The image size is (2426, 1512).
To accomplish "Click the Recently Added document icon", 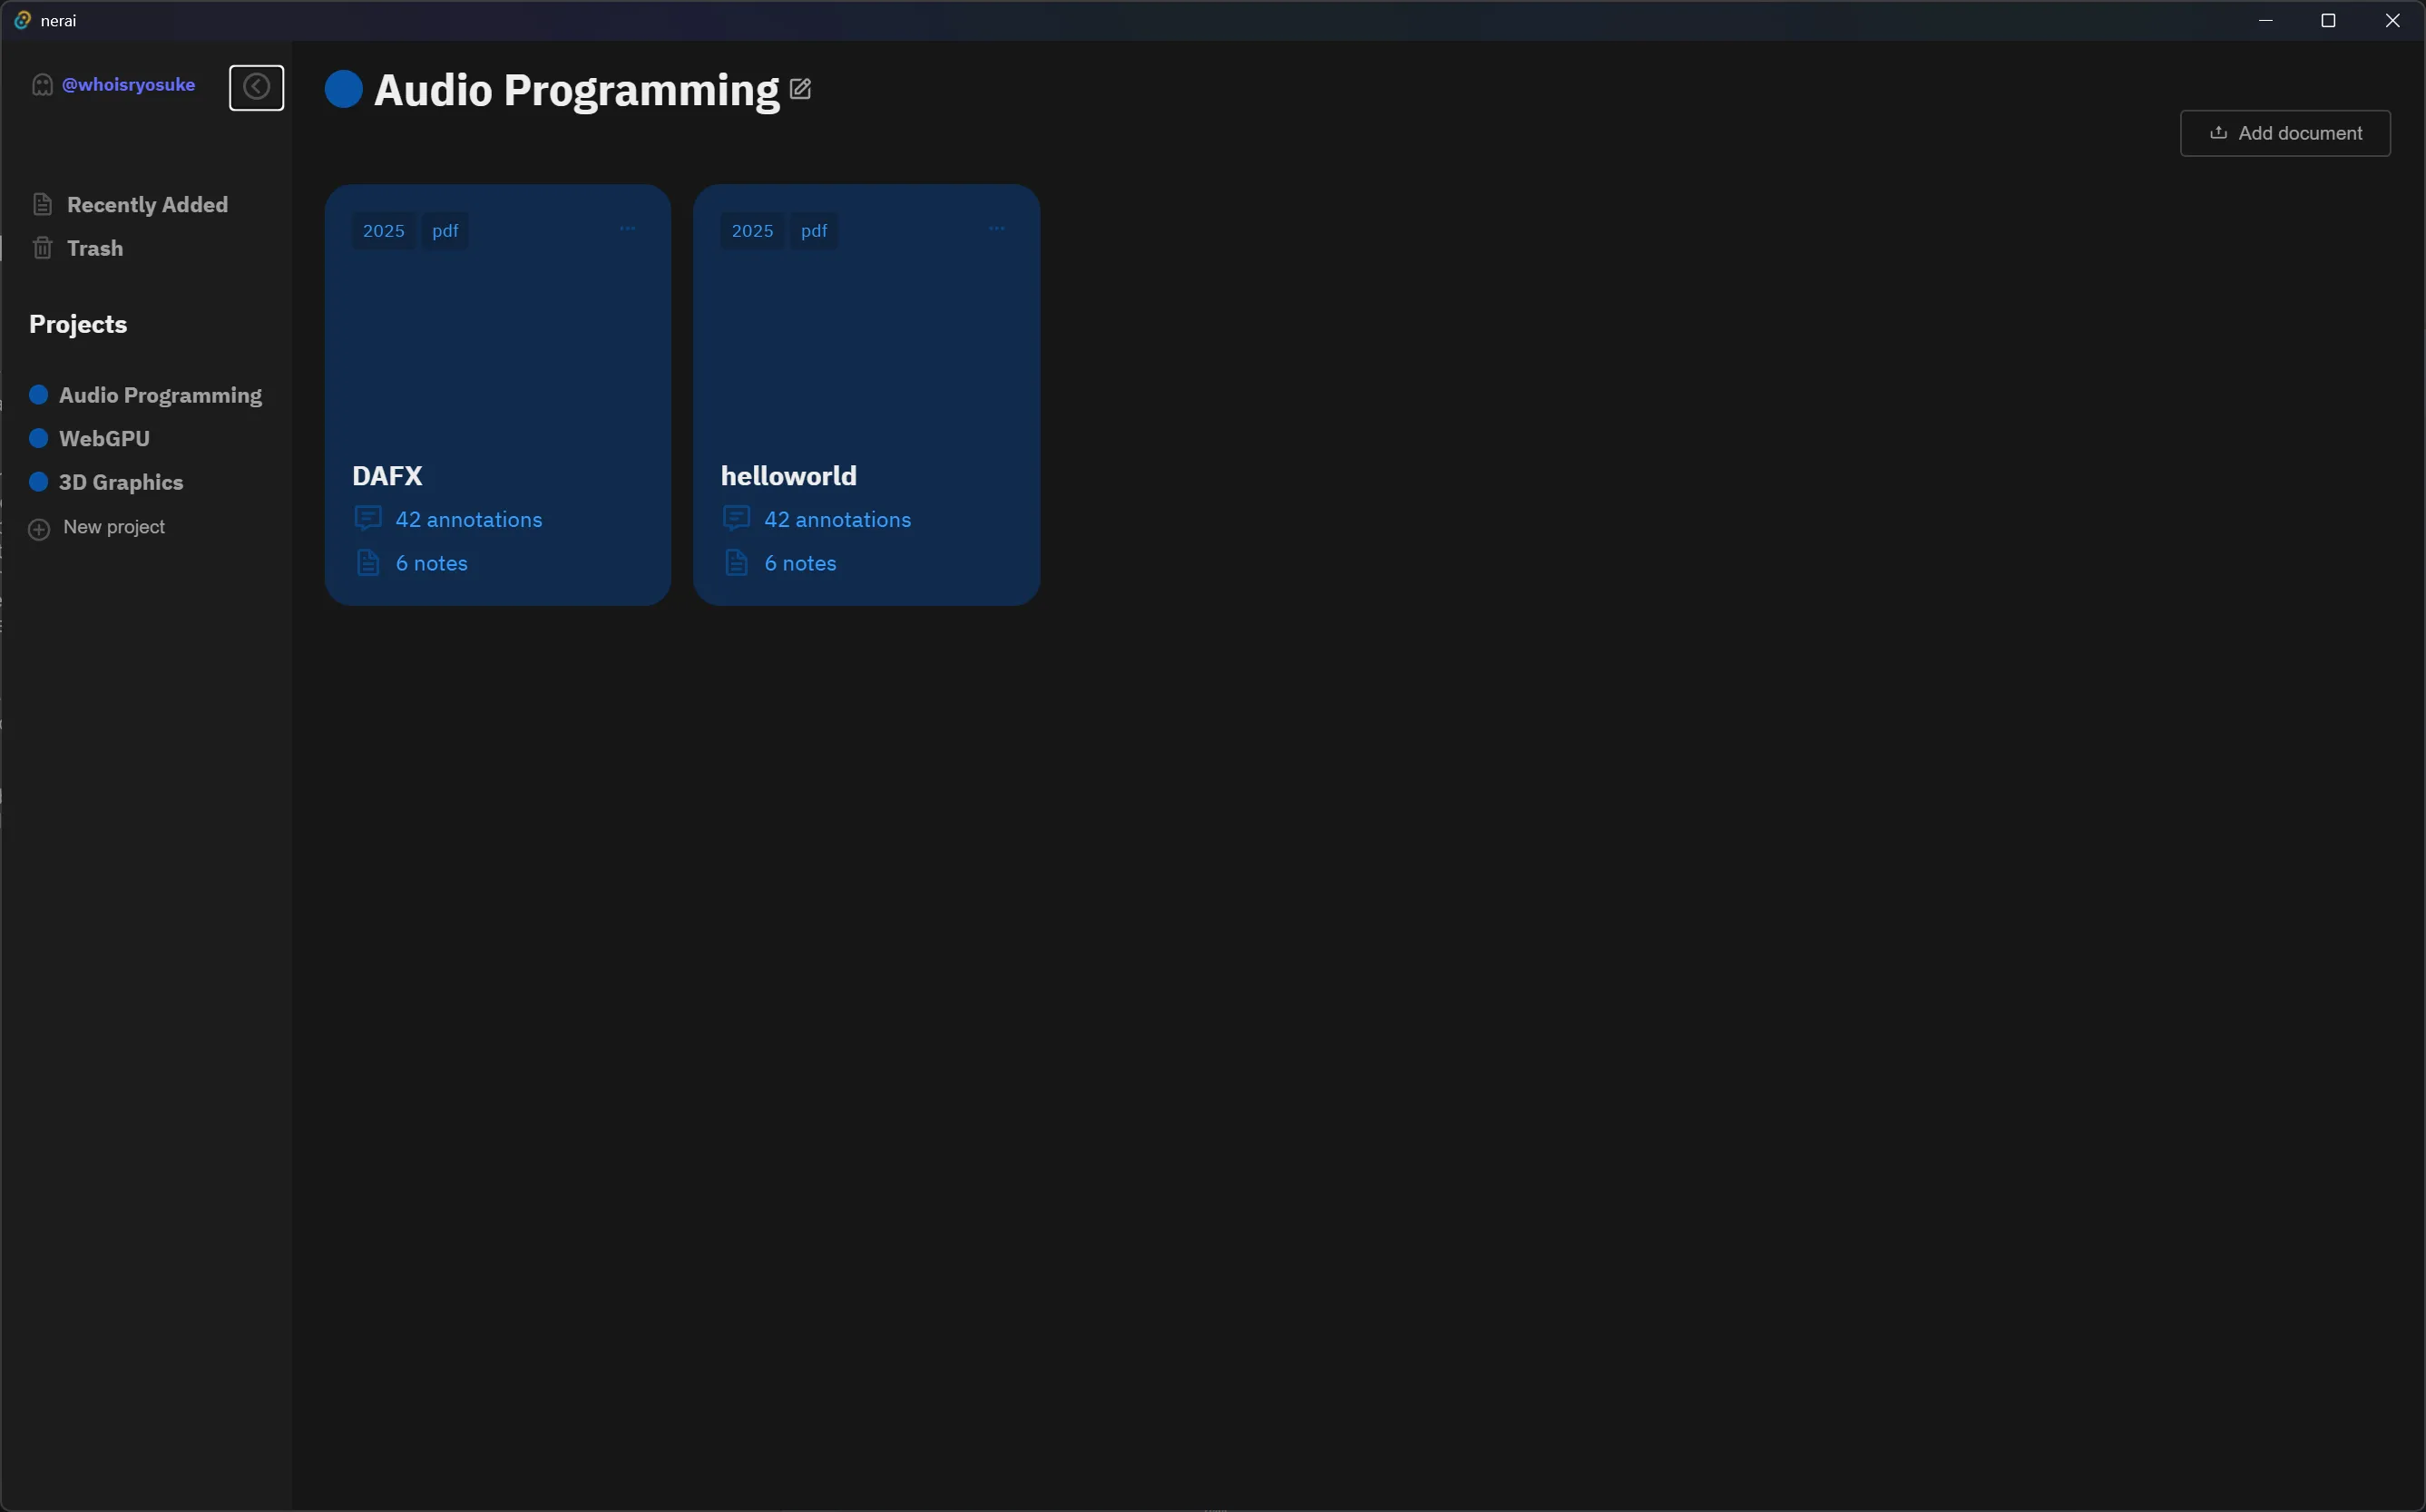I will coord(42,203).
